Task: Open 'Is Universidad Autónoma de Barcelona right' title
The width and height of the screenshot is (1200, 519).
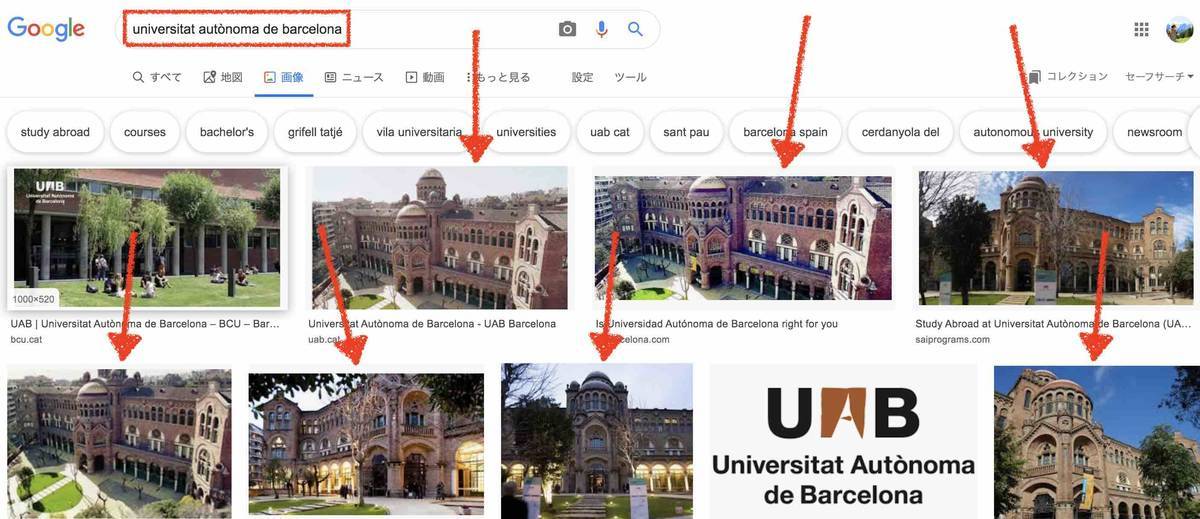Action: (717, 324)
